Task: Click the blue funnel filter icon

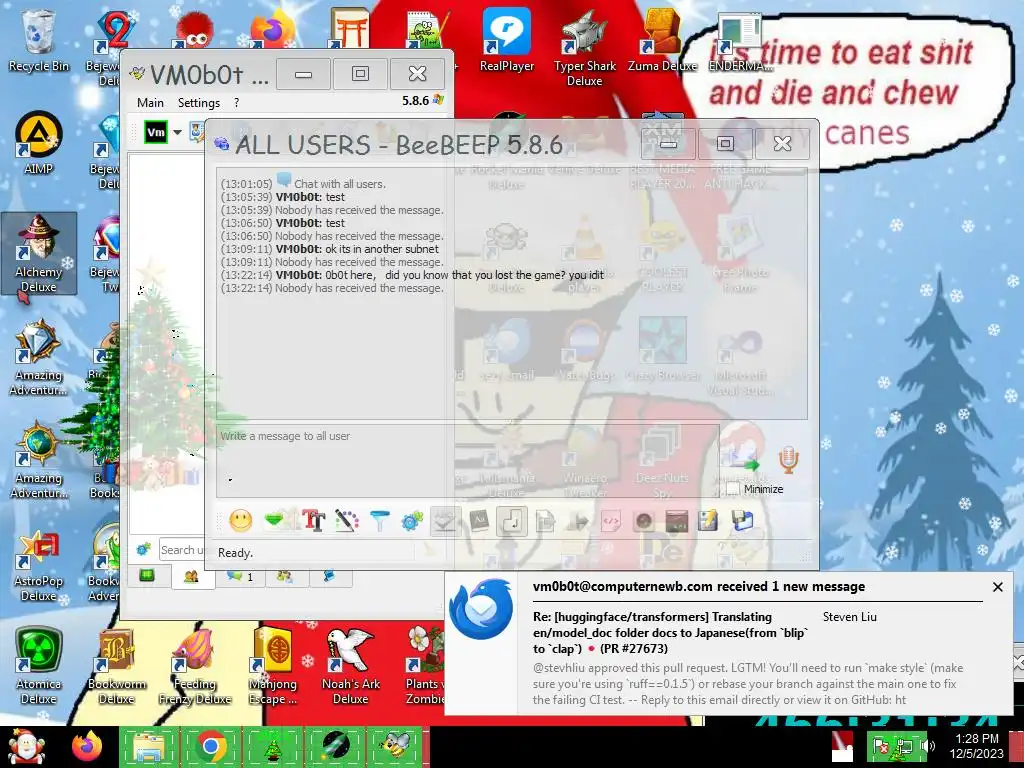Action: [x=379, y=521]
